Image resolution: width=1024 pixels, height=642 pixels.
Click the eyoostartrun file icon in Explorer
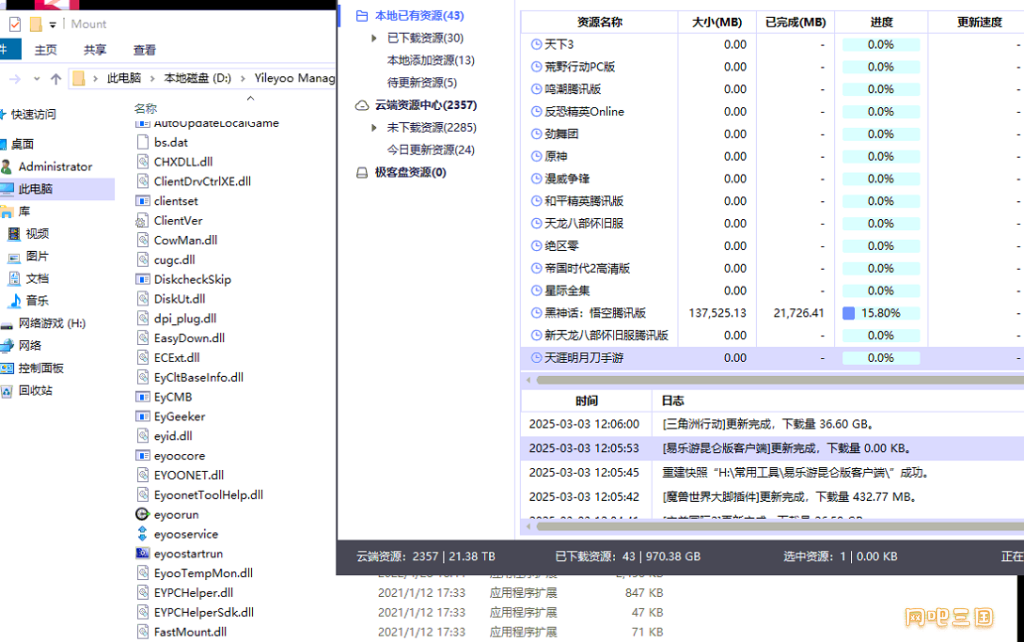point(142,554)
